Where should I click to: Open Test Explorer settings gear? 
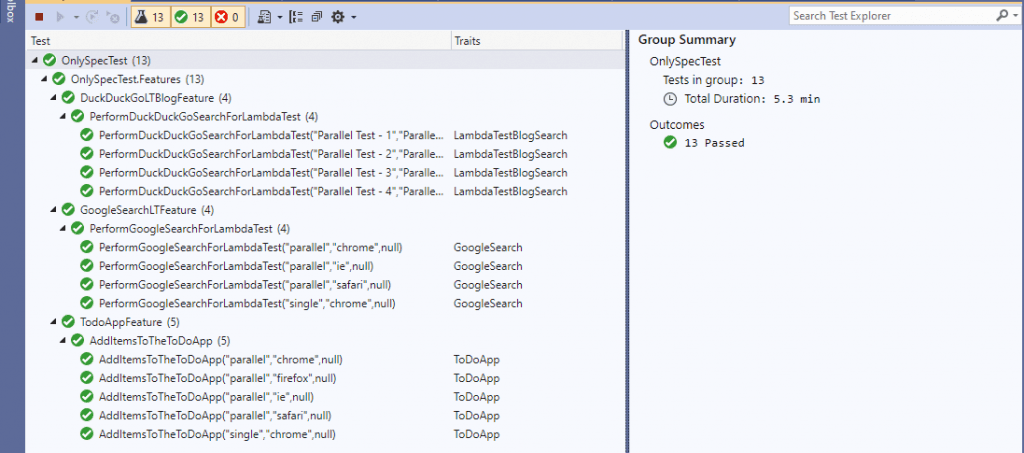coord(338,17)
